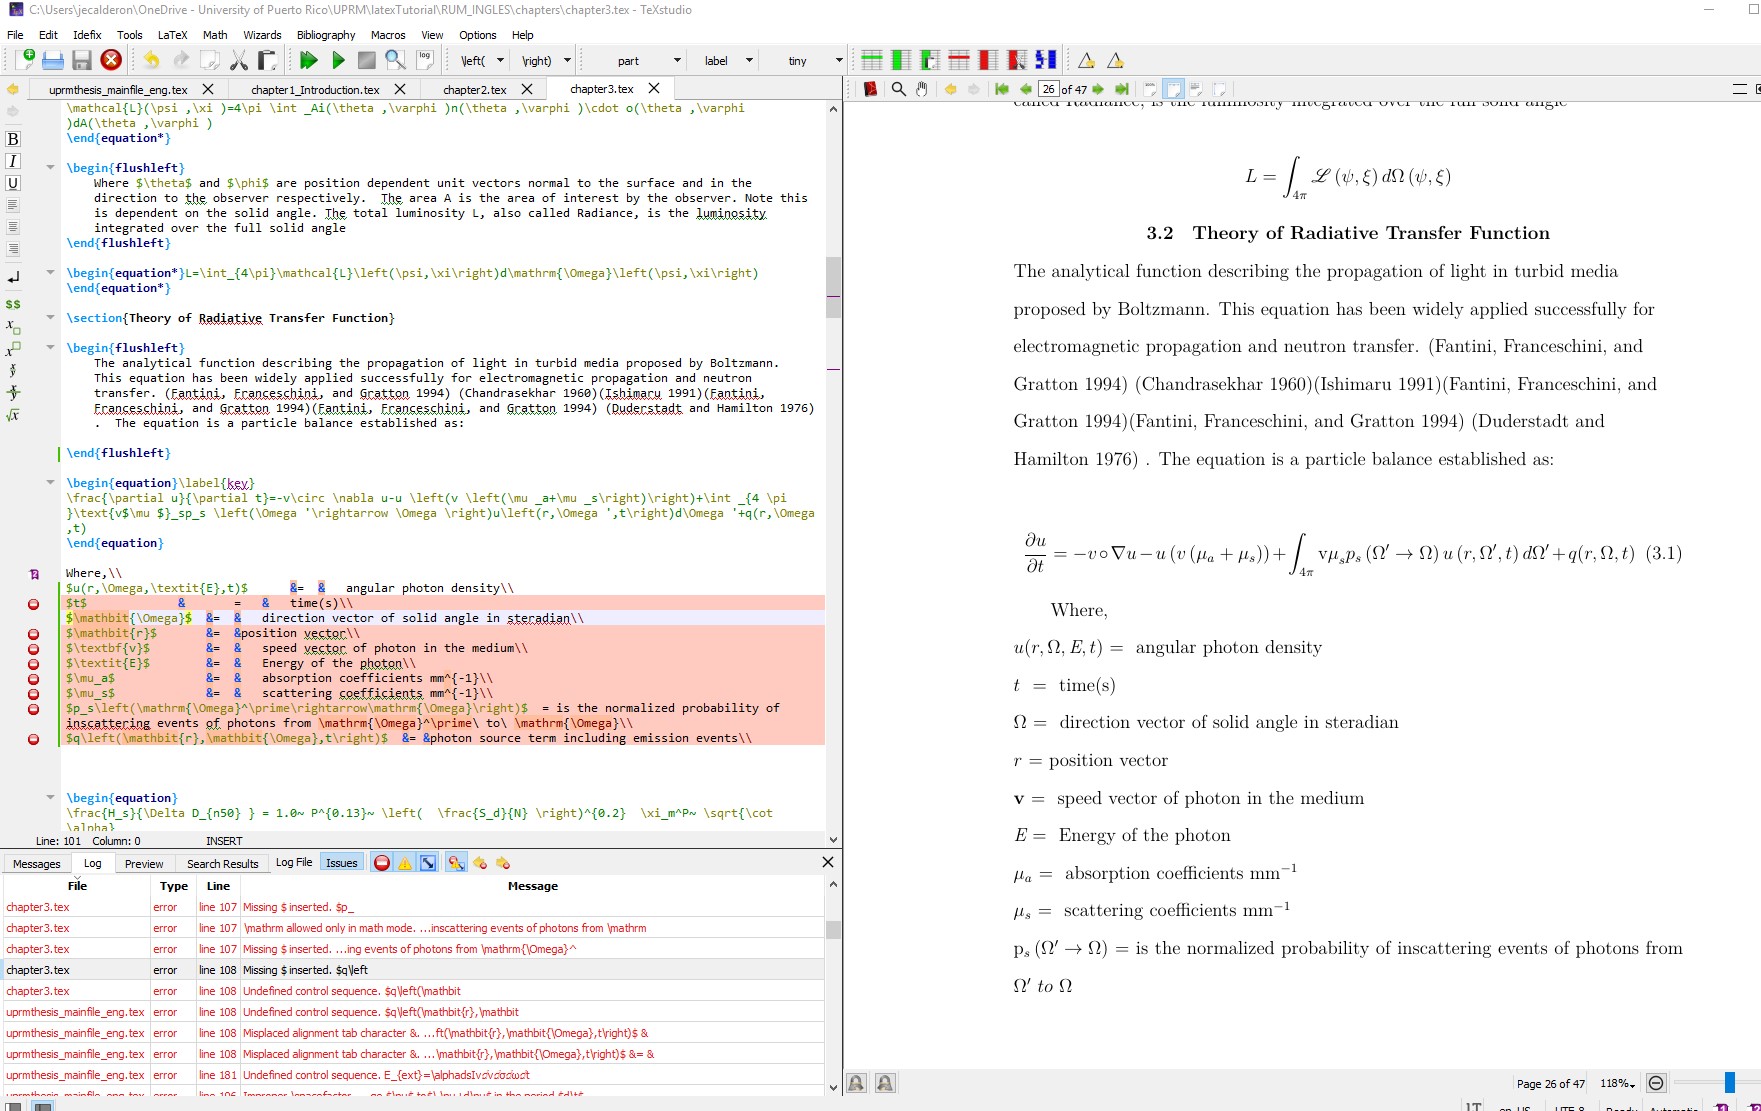This screenshot has height=1111, width=1761.
Task: Close current document with the red X icon
Action: 111,60
